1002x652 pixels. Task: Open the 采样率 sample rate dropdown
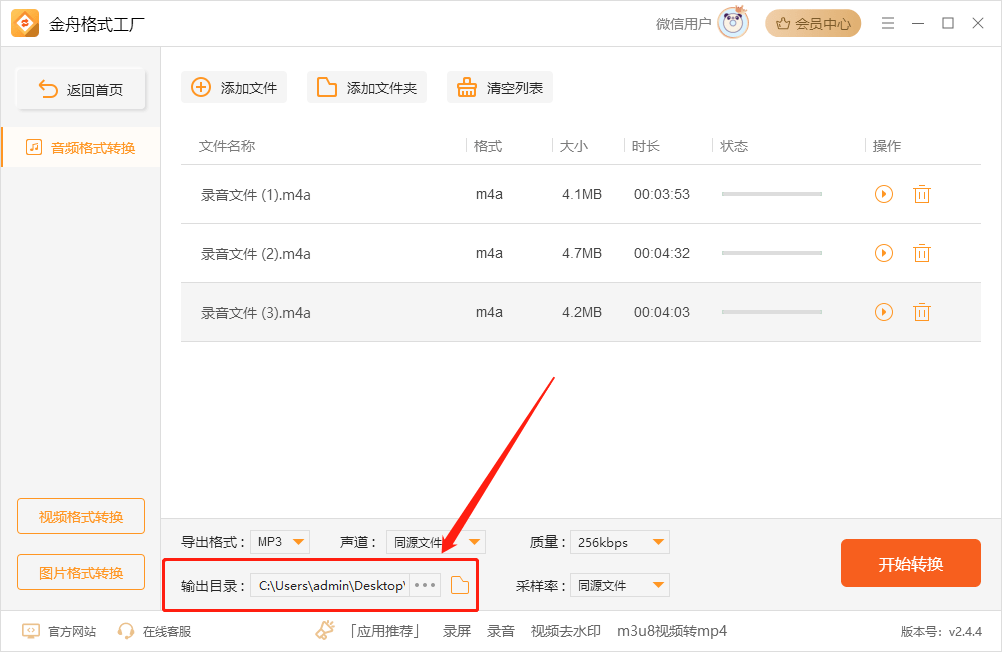pyautogui.click(x=620, y=585)
